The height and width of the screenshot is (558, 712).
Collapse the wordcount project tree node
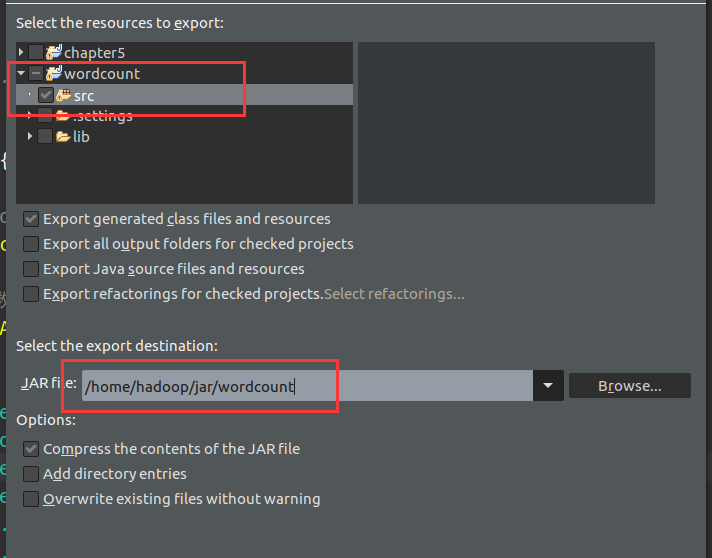click(21, 73)
